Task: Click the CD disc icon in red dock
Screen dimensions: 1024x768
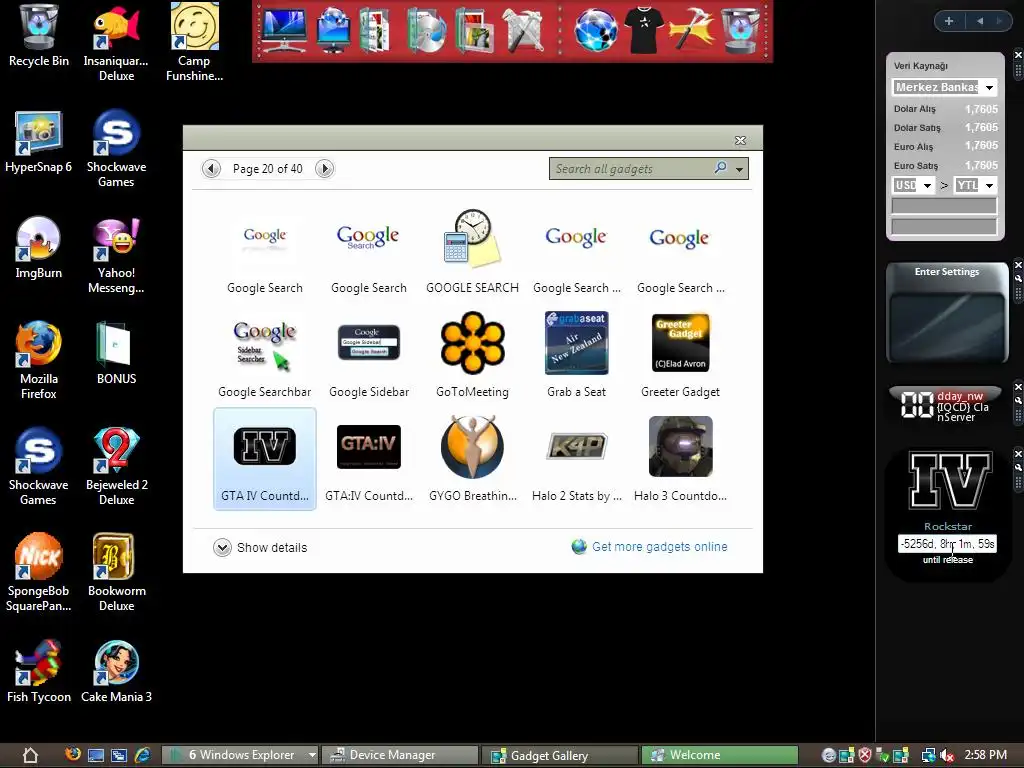Action: (426, 30)
